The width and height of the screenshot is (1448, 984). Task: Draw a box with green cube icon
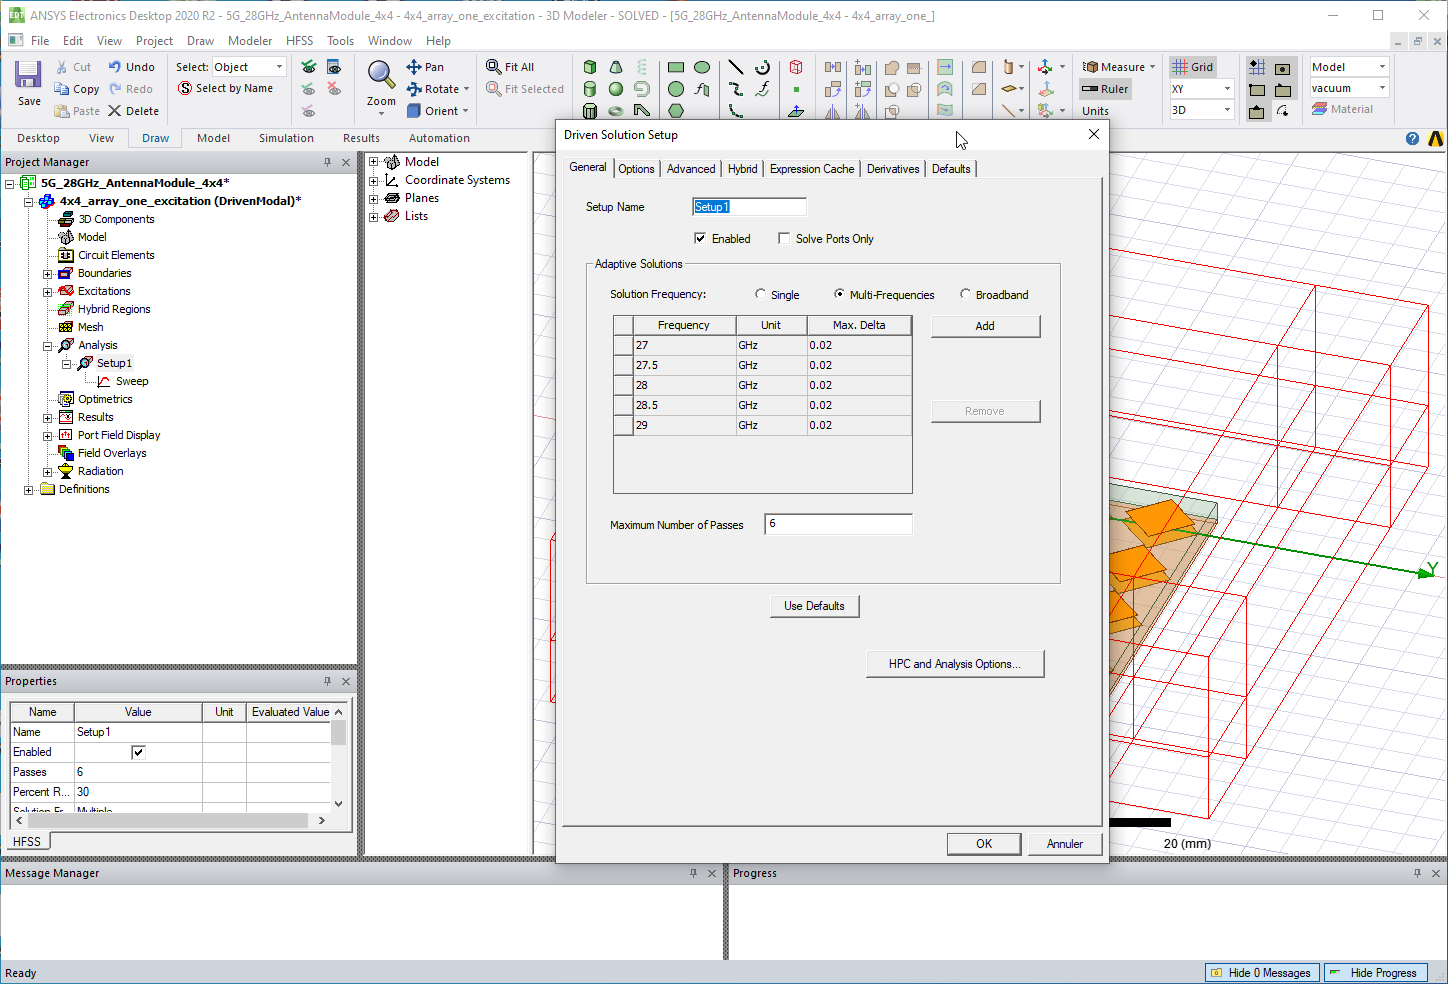[x=590, y=67]
